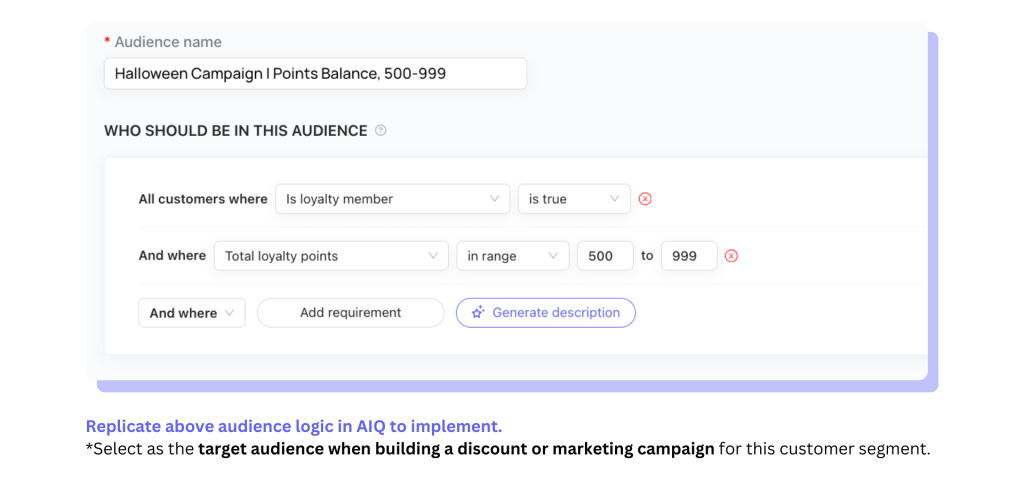Click the 'And where' label before Total loyalty points
This screenshot has width=1024, height=480.
[172, 256]
